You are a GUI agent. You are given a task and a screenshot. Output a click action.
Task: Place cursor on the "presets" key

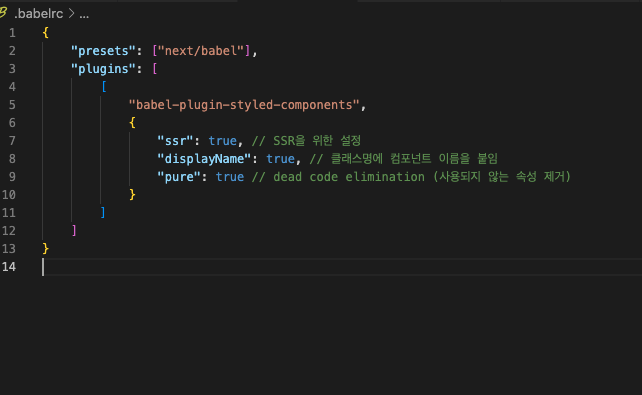[x=103, y=51]
